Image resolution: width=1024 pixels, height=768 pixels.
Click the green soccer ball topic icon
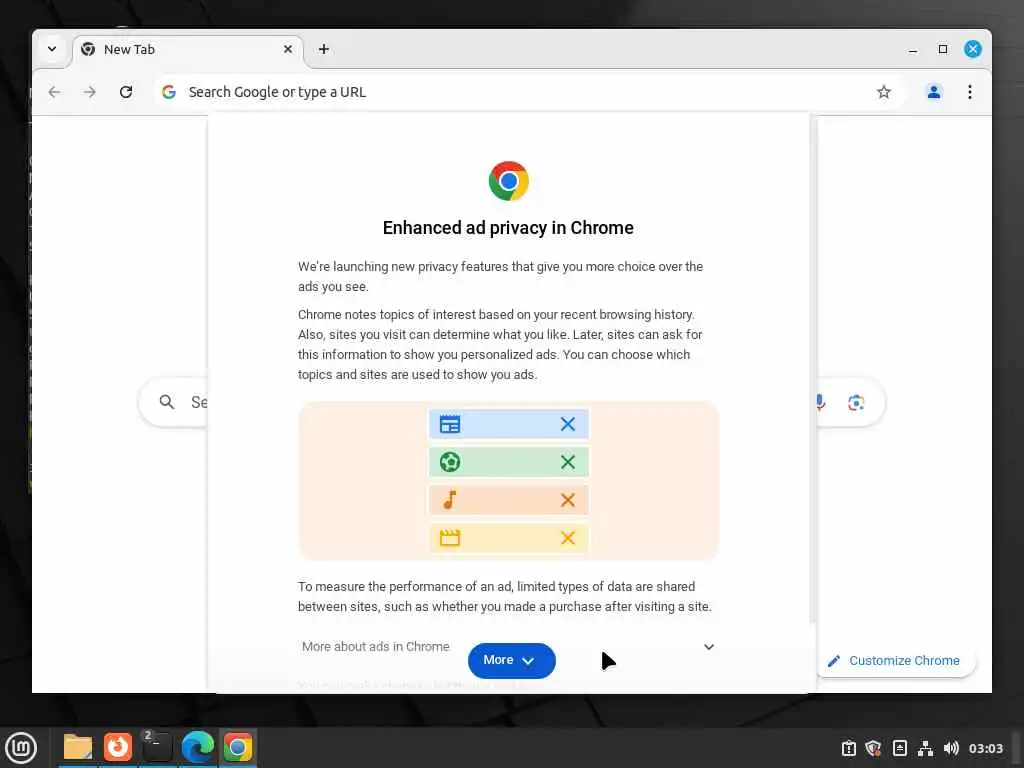tap(450, 462)
